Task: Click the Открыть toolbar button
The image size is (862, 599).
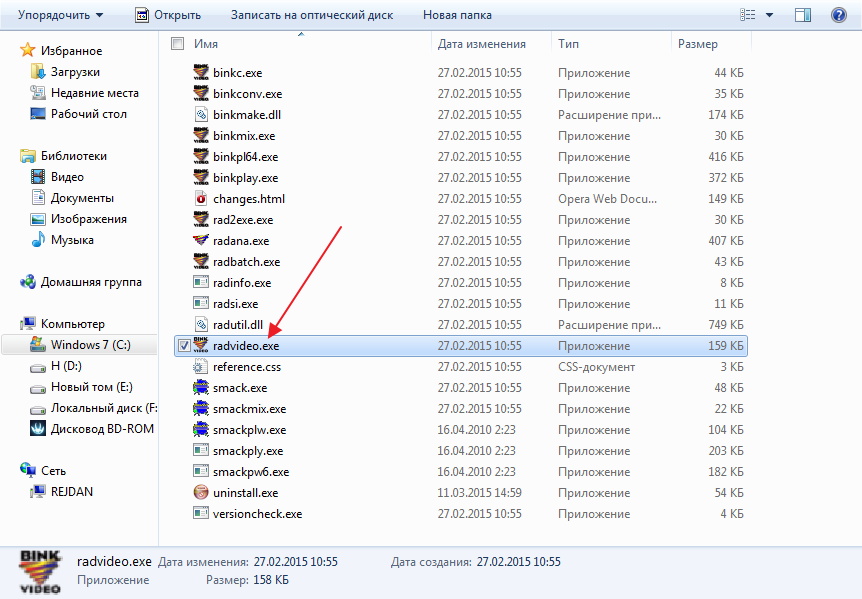Action: coord(168,15)
